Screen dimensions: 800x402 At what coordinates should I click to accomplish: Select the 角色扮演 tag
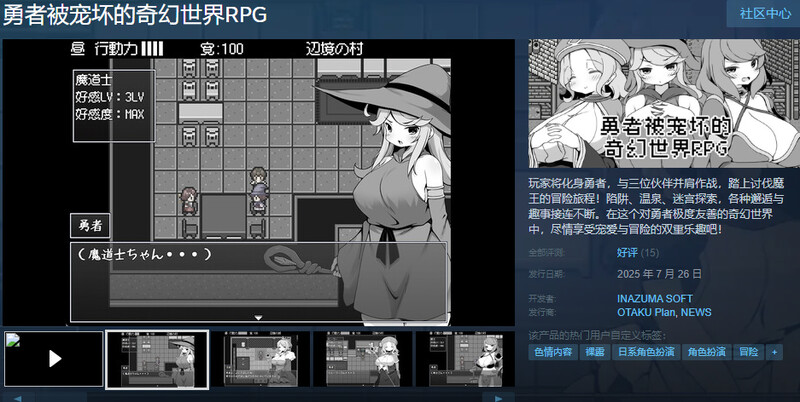pyautogui.click(x=707, y=352)
